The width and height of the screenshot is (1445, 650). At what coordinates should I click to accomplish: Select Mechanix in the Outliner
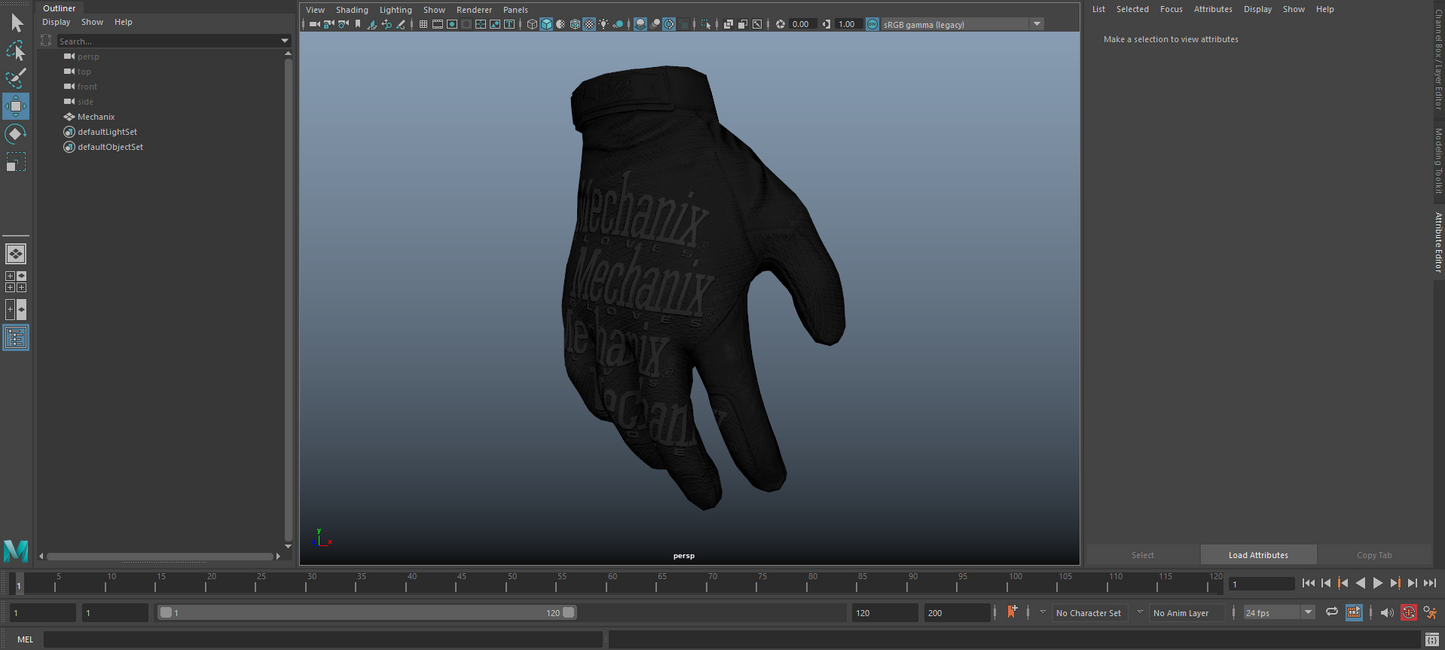(95, 117)
